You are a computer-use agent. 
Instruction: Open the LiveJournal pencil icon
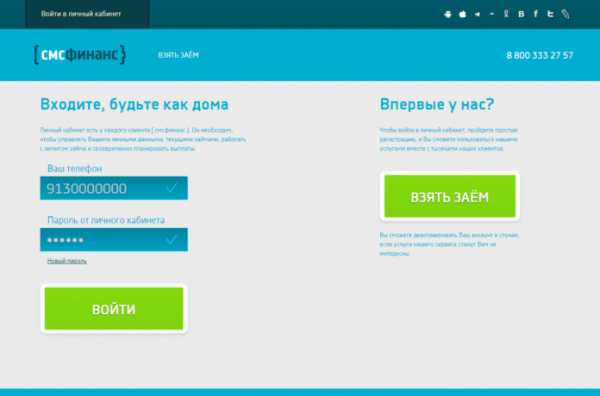(566, 14)
